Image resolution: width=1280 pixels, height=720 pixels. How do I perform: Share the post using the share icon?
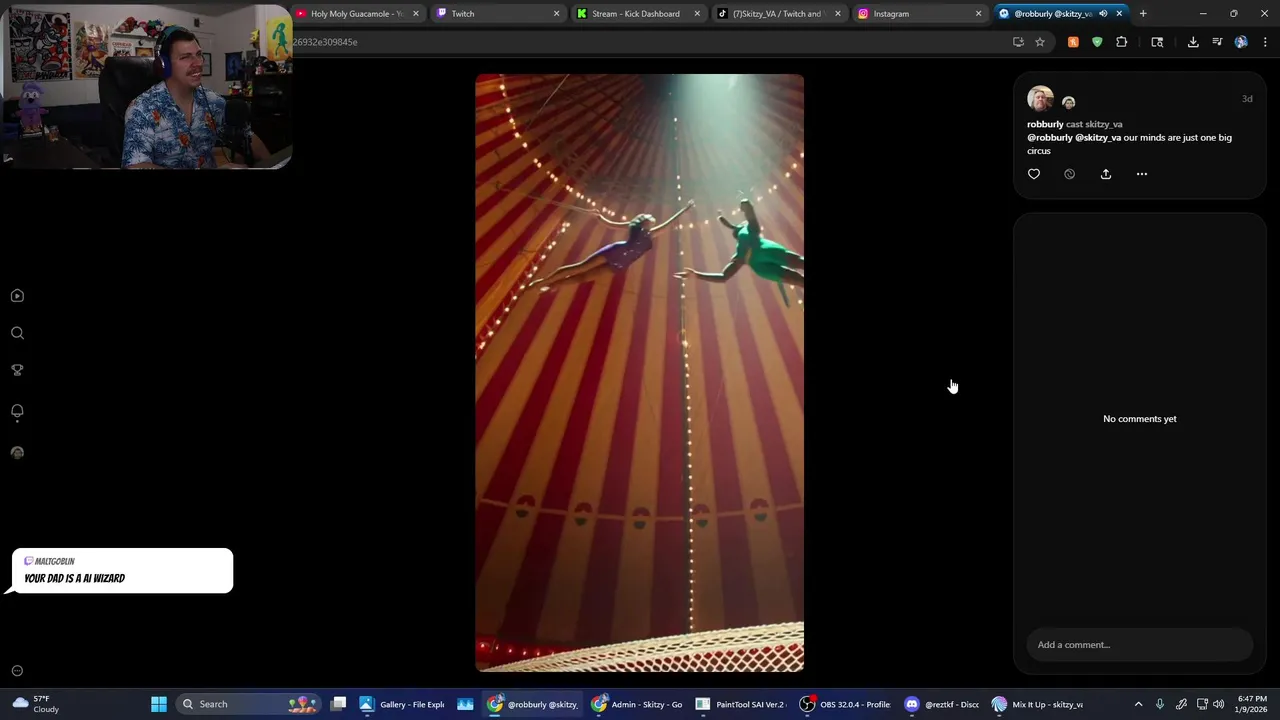coord(1106,174)
